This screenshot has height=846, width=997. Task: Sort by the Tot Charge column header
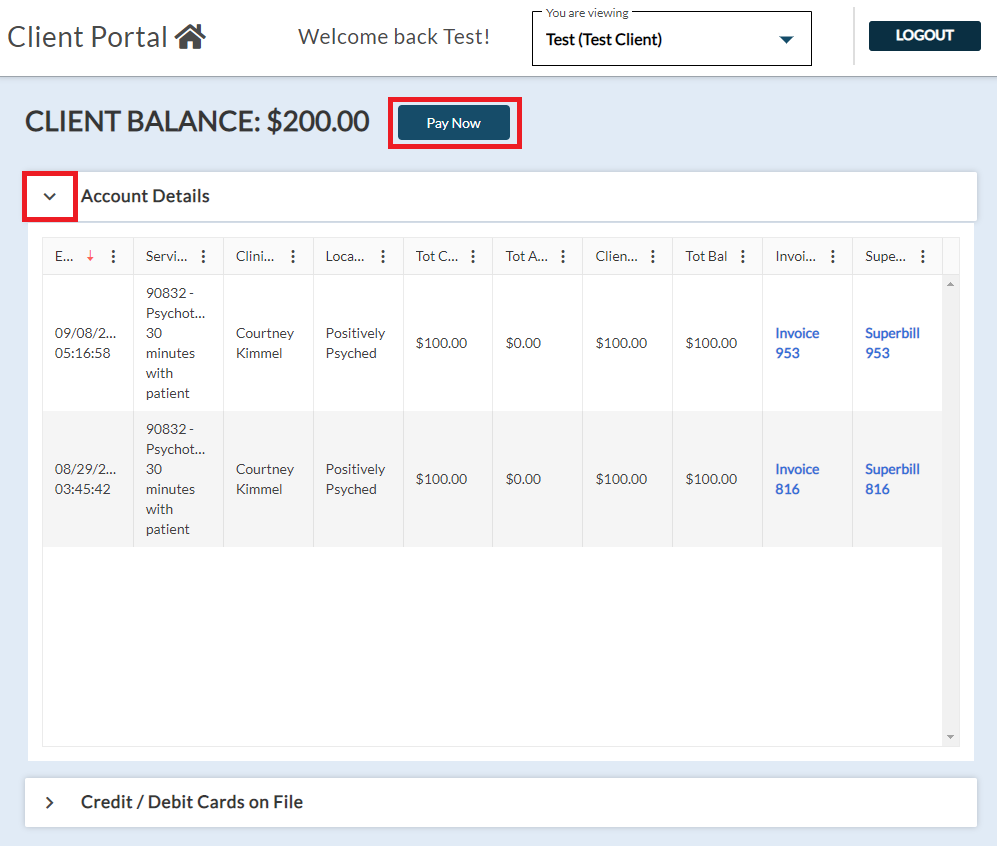(x=436, y=257)
